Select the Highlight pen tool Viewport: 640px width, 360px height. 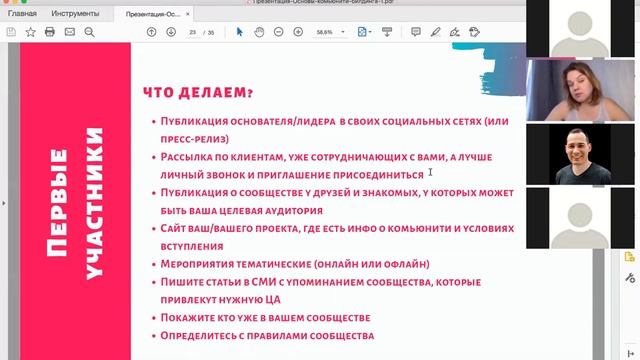436,32
